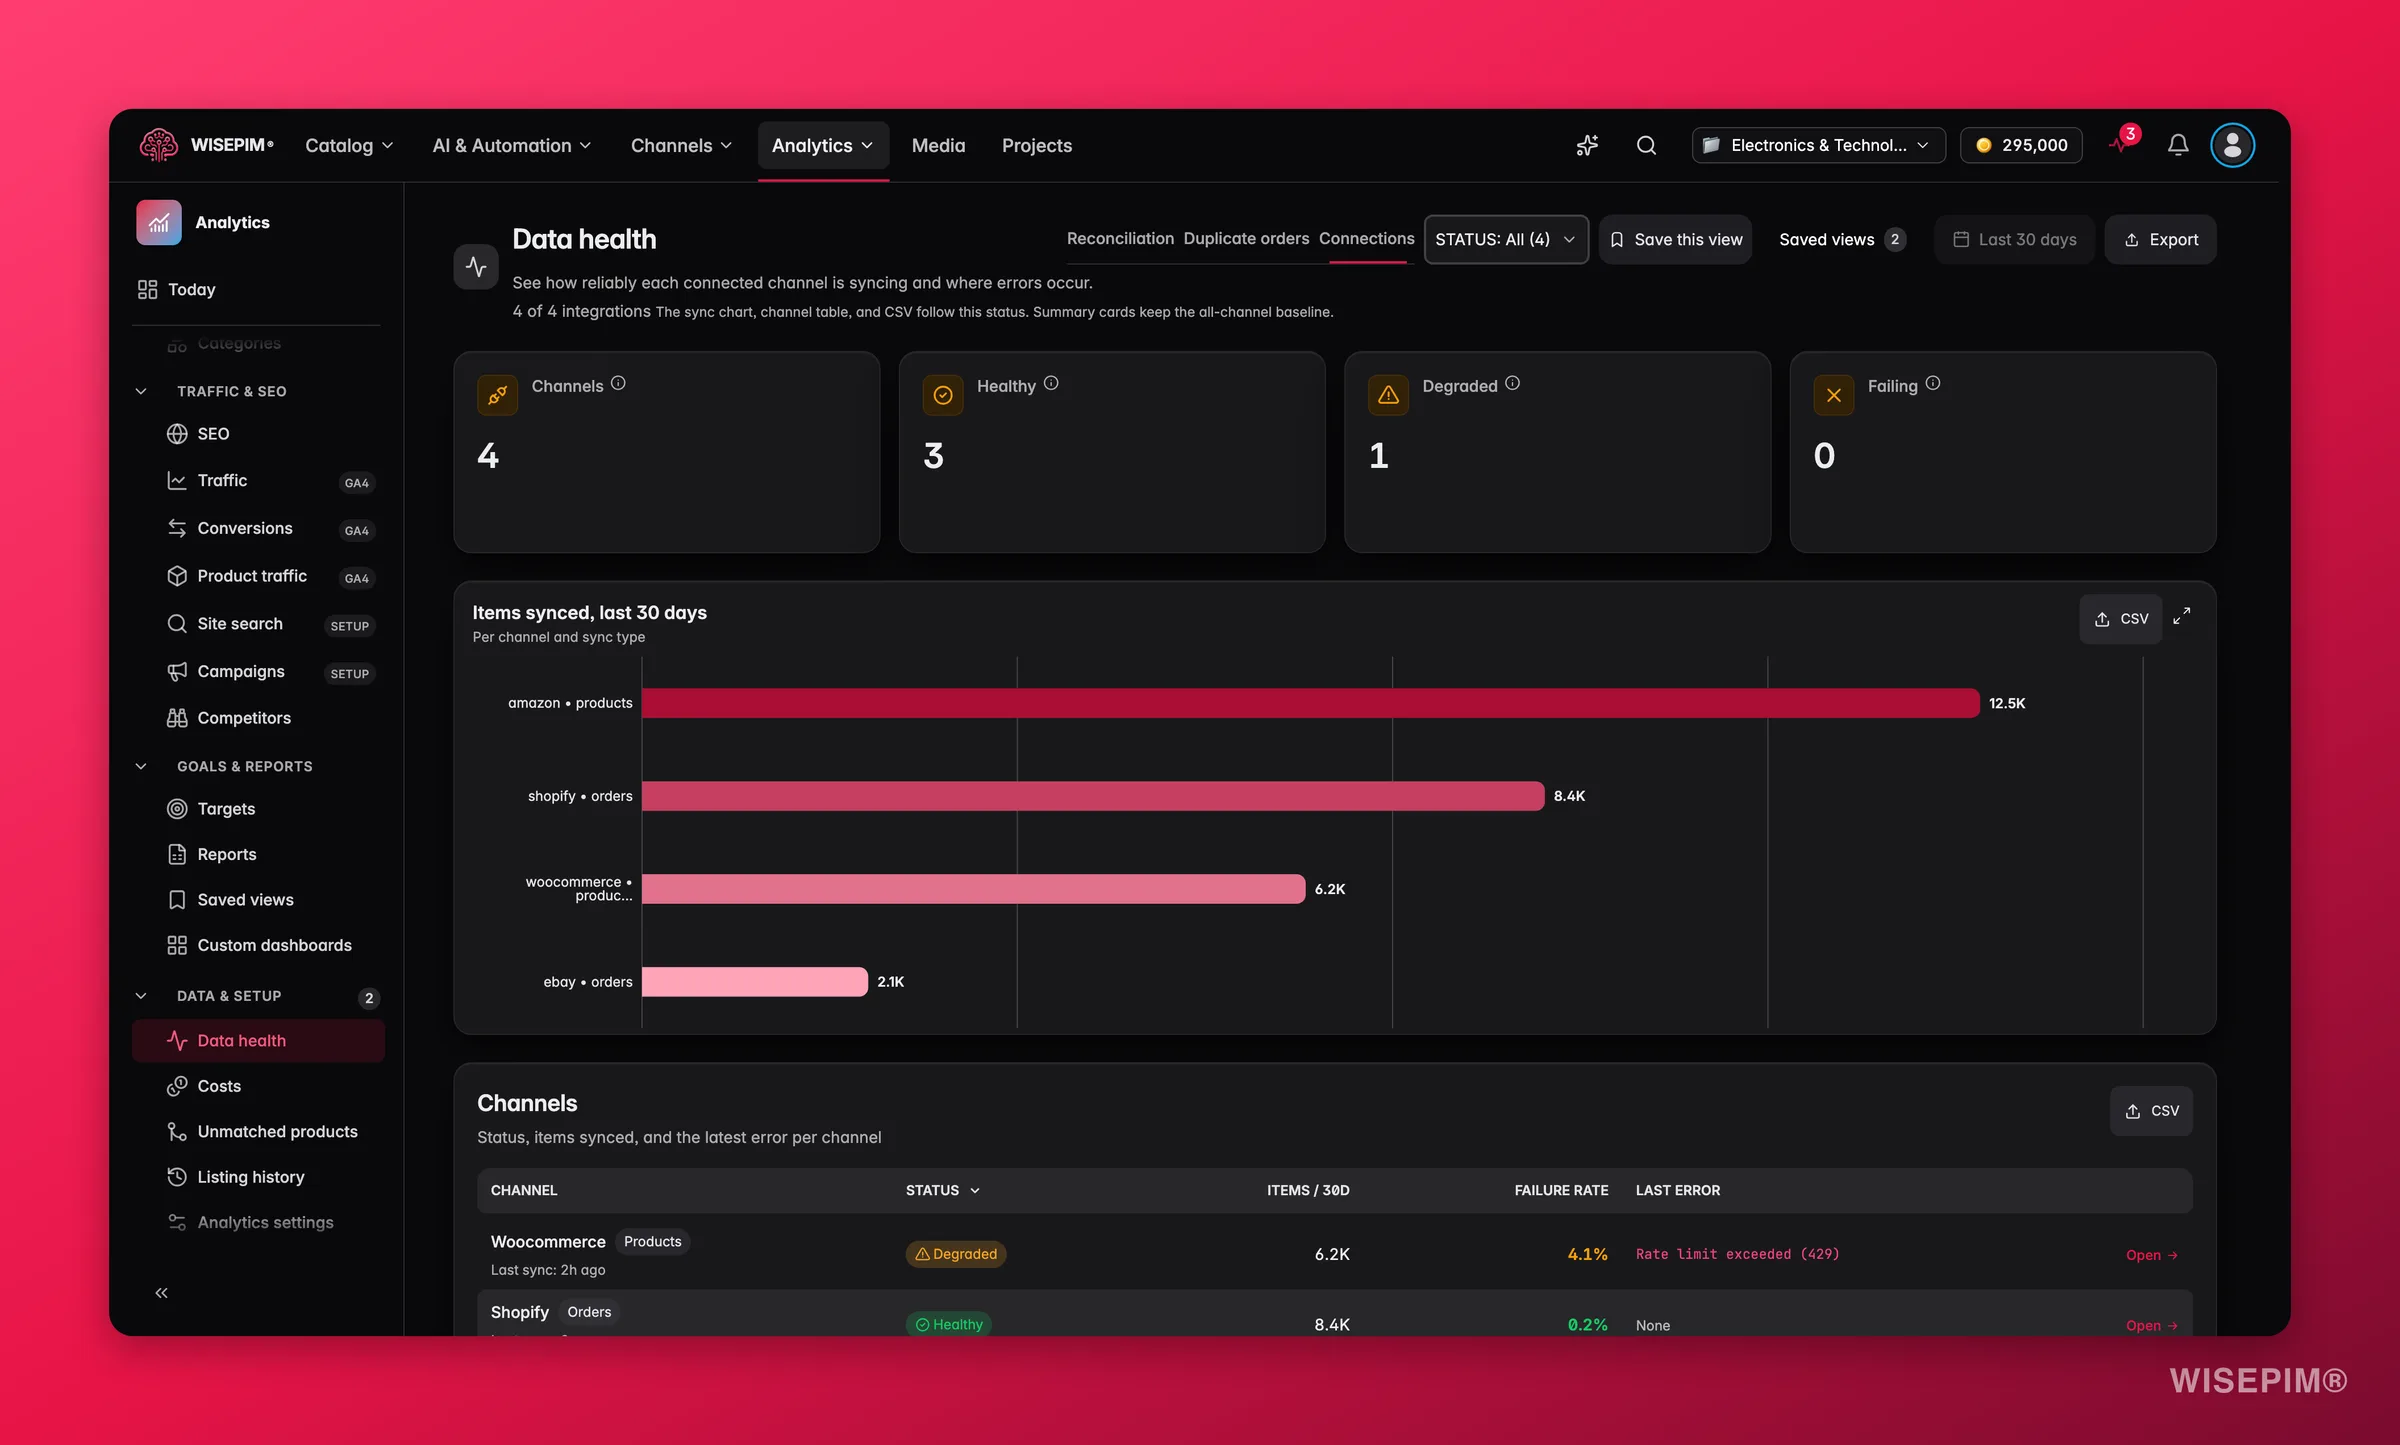2400x1445 pixels.
Task: Click the search magnifier icon
Action: click(1646, 145)
